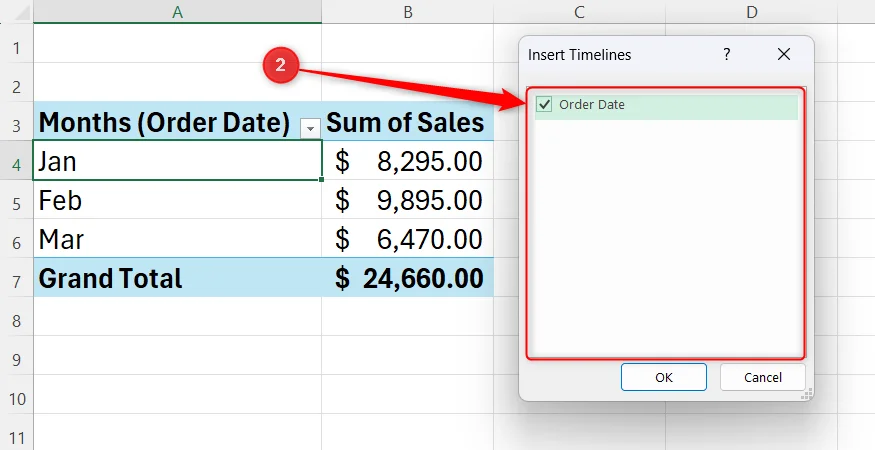Close the Insert Timelines dialog

[x=784, y=54]
